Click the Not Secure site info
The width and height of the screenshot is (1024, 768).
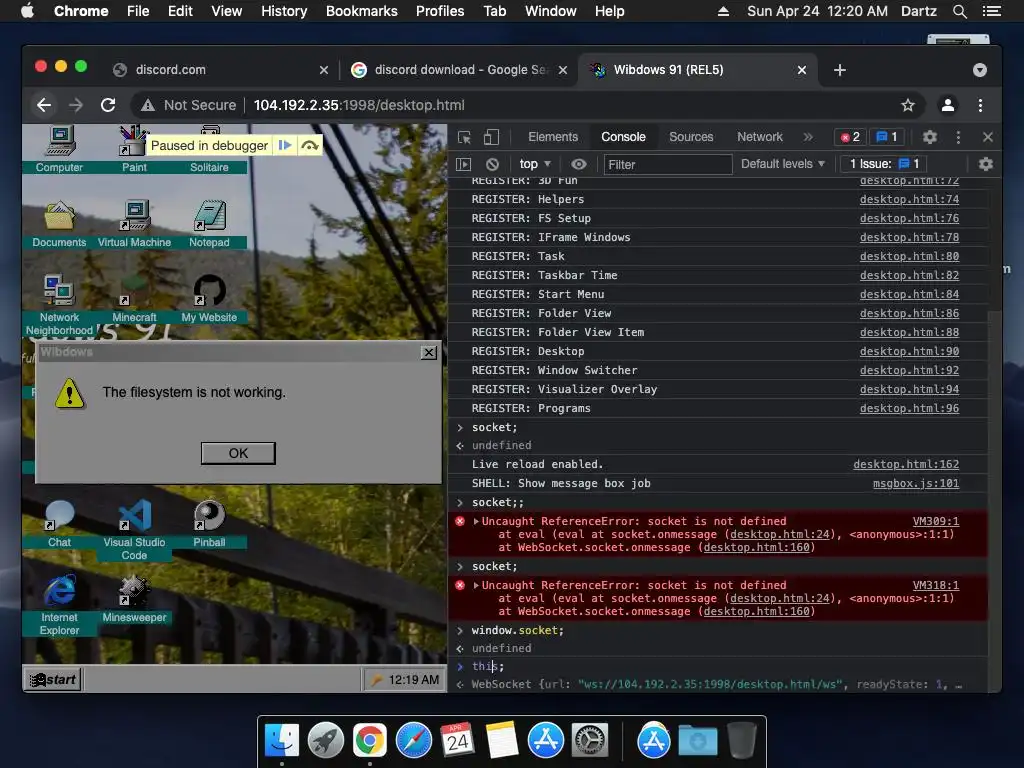tap(188, 105)
